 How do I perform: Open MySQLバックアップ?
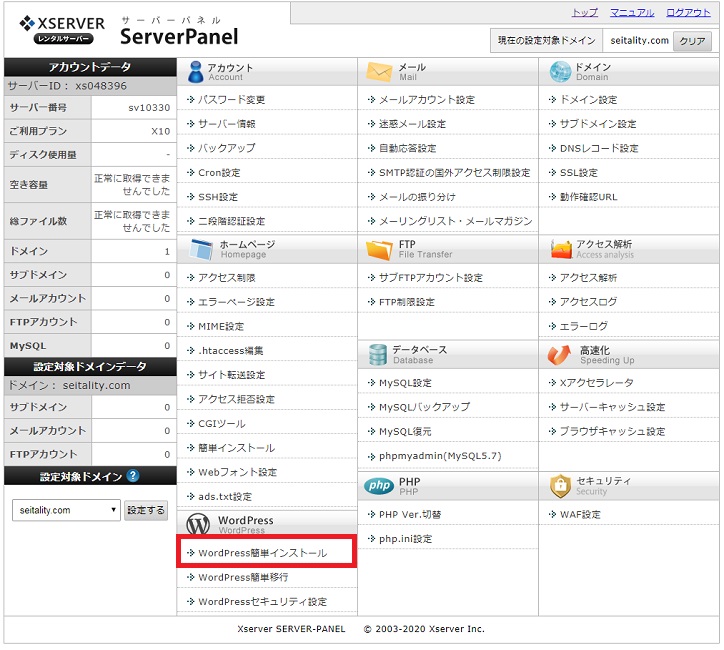click(x=424, y=407)
